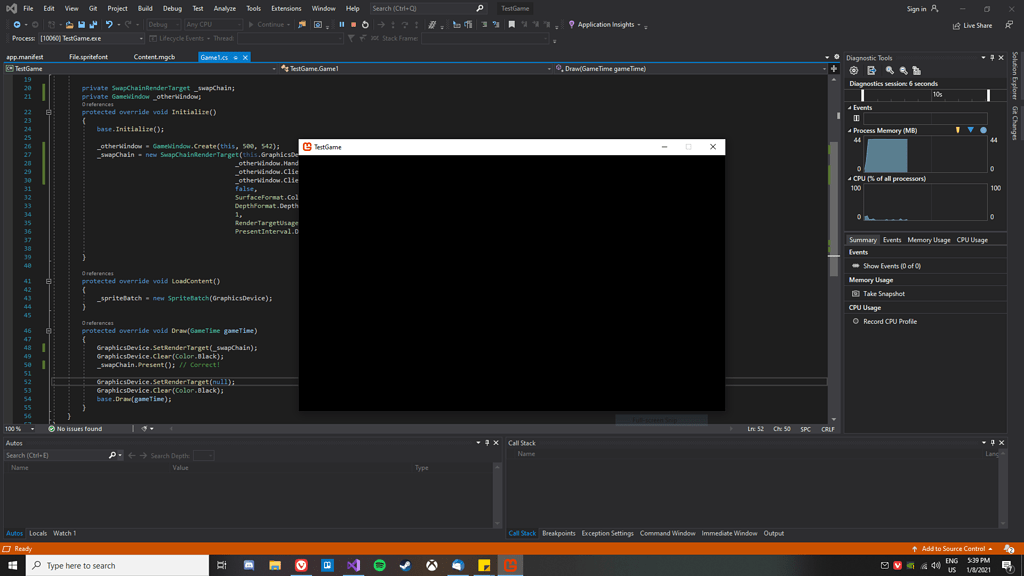The image size is (1024, 576).
Task: Click the Save All toolbar icon
Action: (x=93, y=25)
